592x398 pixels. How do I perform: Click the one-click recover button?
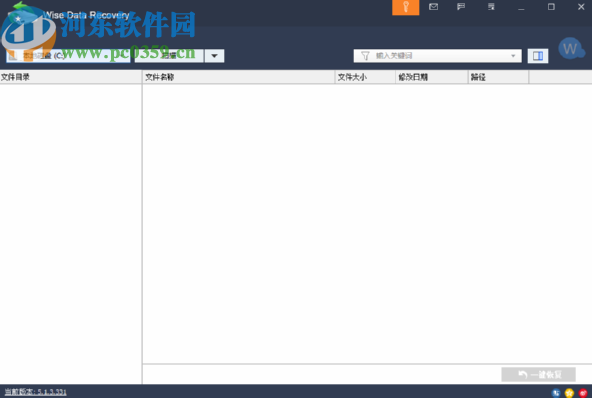click(538, 375)
